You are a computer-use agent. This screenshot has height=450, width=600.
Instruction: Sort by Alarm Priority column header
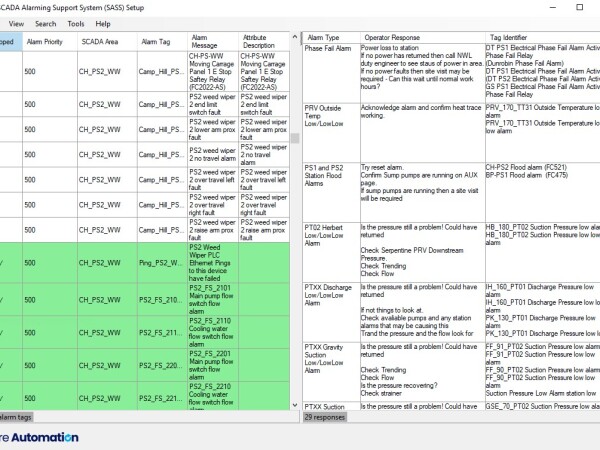tap(50, 42)
